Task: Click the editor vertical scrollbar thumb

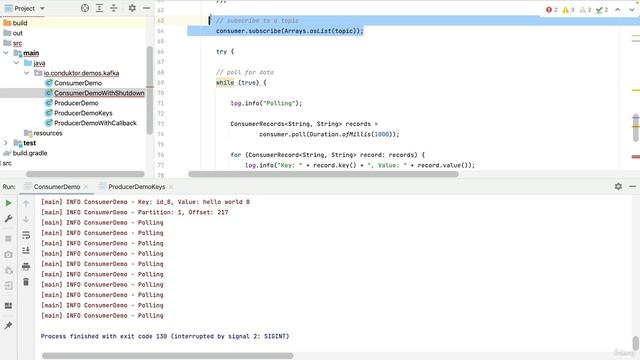Action: 636,129
